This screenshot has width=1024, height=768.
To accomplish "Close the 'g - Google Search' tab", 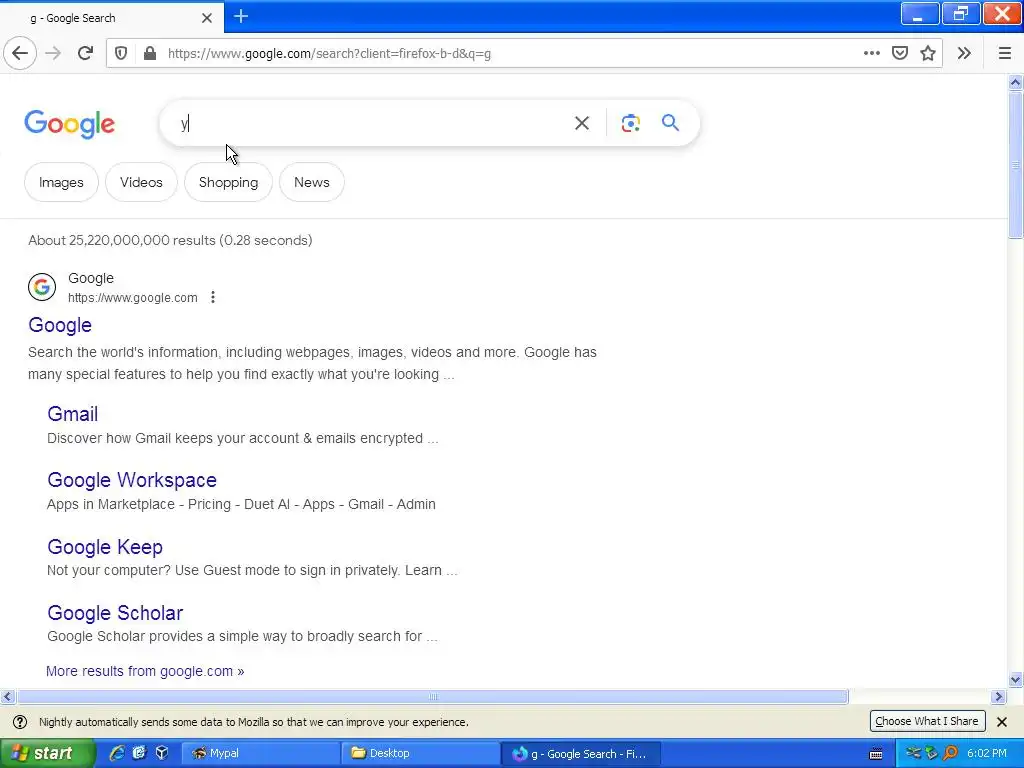I will tap(206, 18).
